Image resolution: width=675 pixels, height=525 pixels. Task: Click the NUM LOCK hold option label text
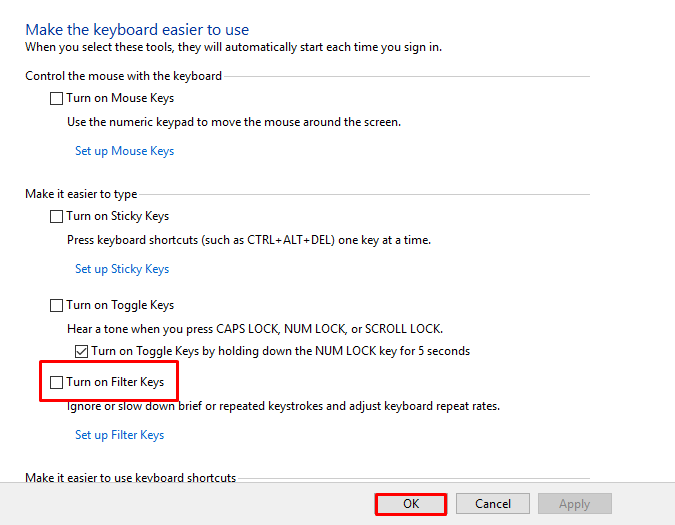(x=280, y=351)
